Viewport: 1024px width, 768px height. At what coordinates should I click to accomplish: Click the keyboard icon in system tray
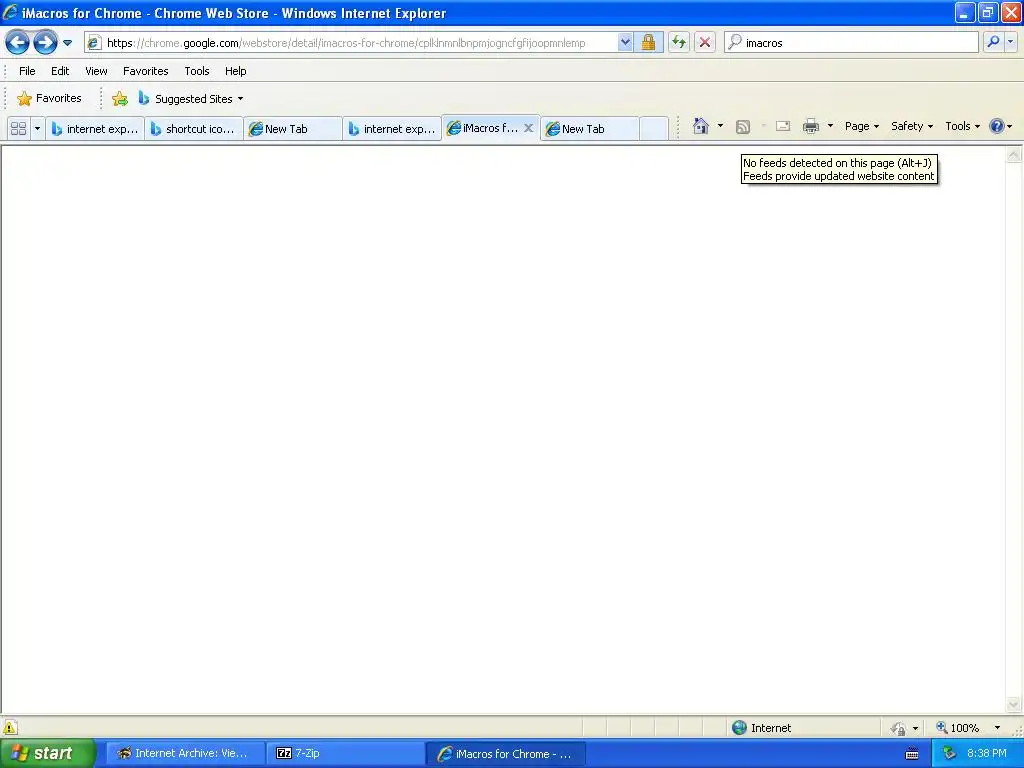(912, 754)
